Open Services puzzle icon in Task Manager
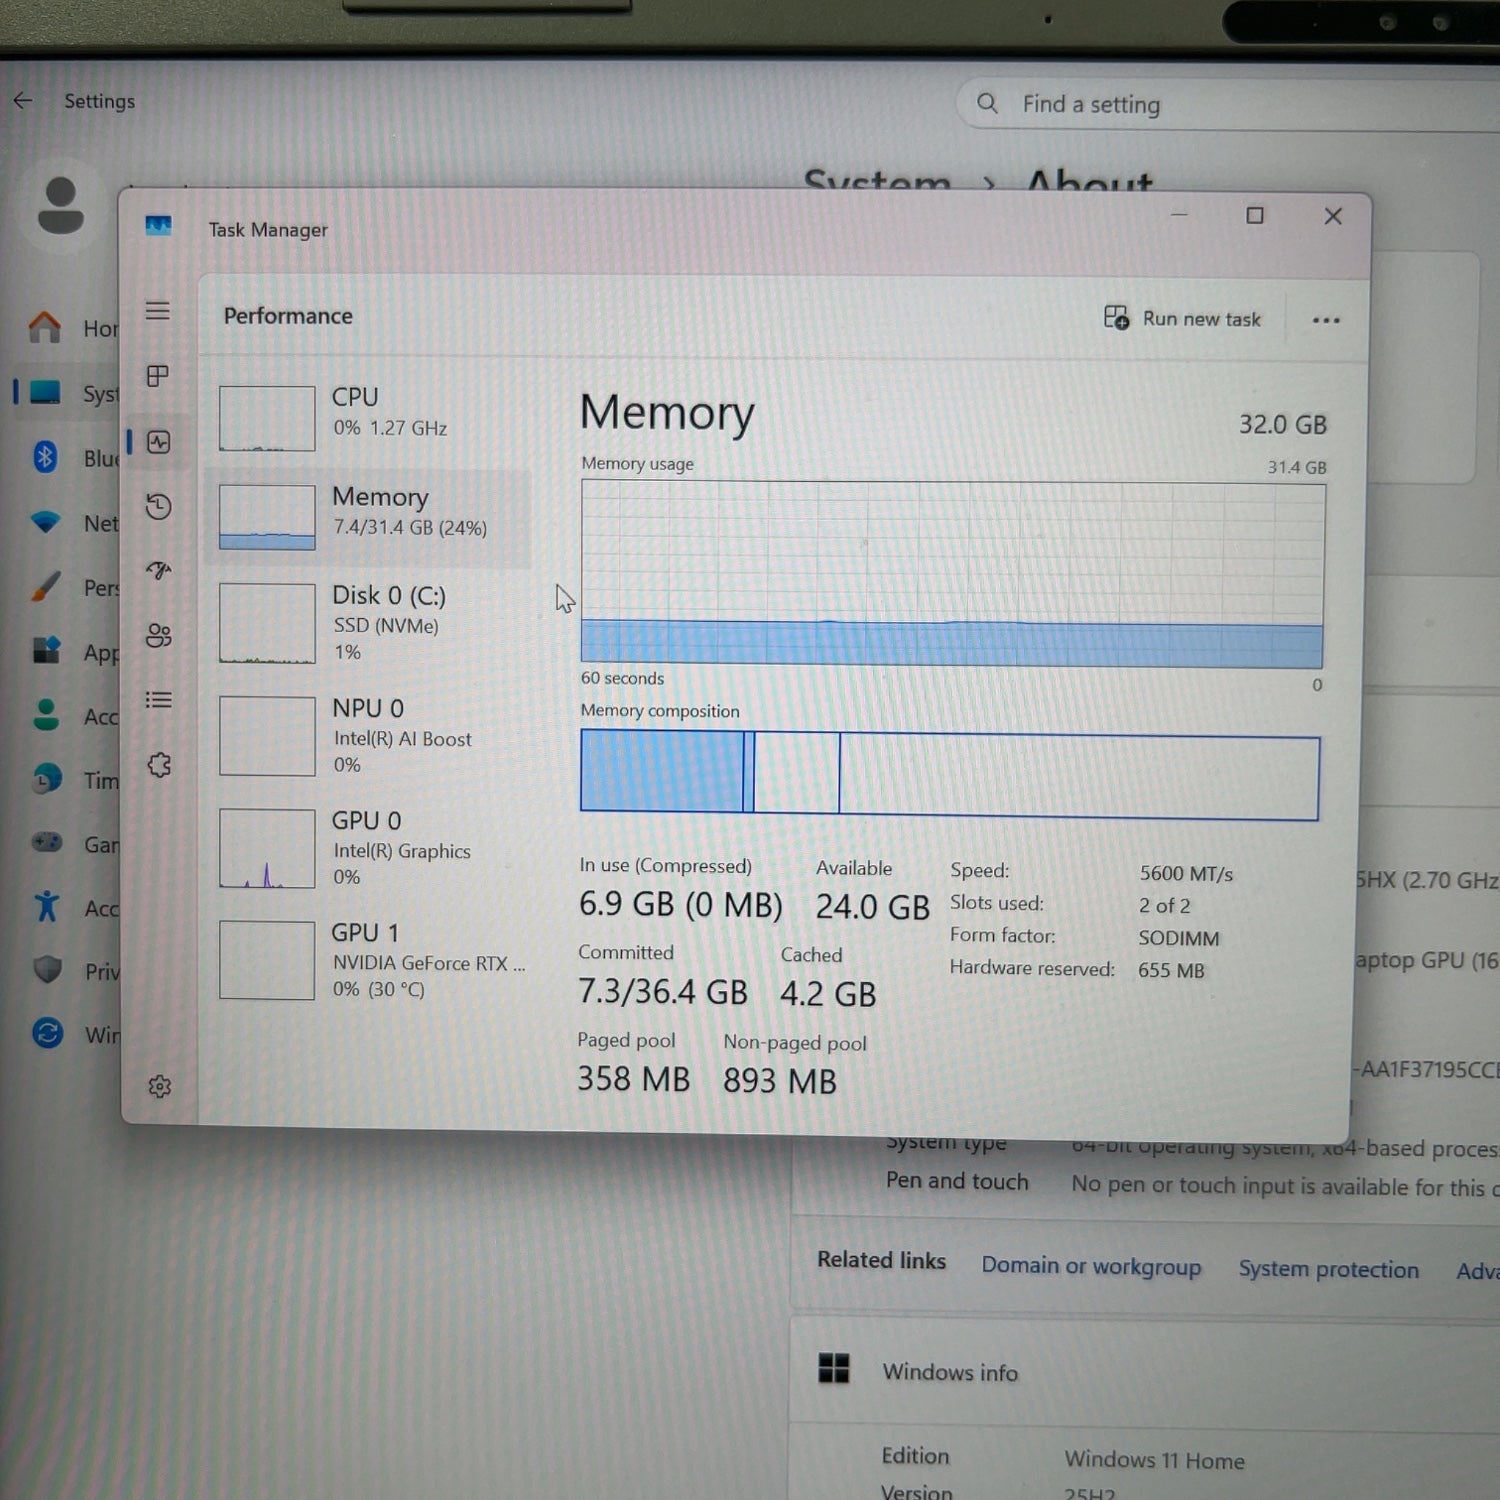 click(159, 765)
